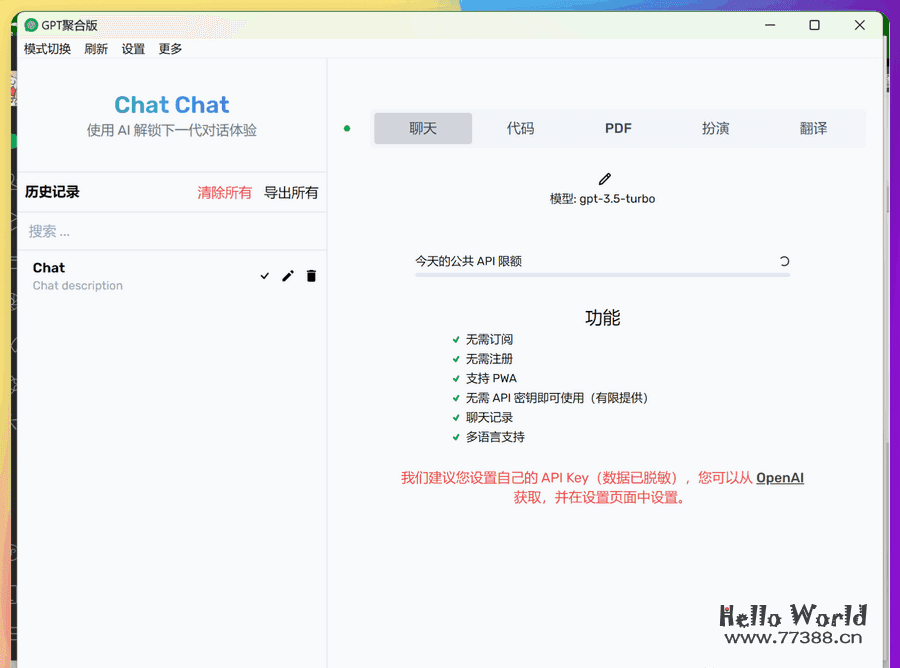Image resolution: width=900 pixels, height=668 pixels.
Task: Switch to the PDF tab
Action: point(618,129)
